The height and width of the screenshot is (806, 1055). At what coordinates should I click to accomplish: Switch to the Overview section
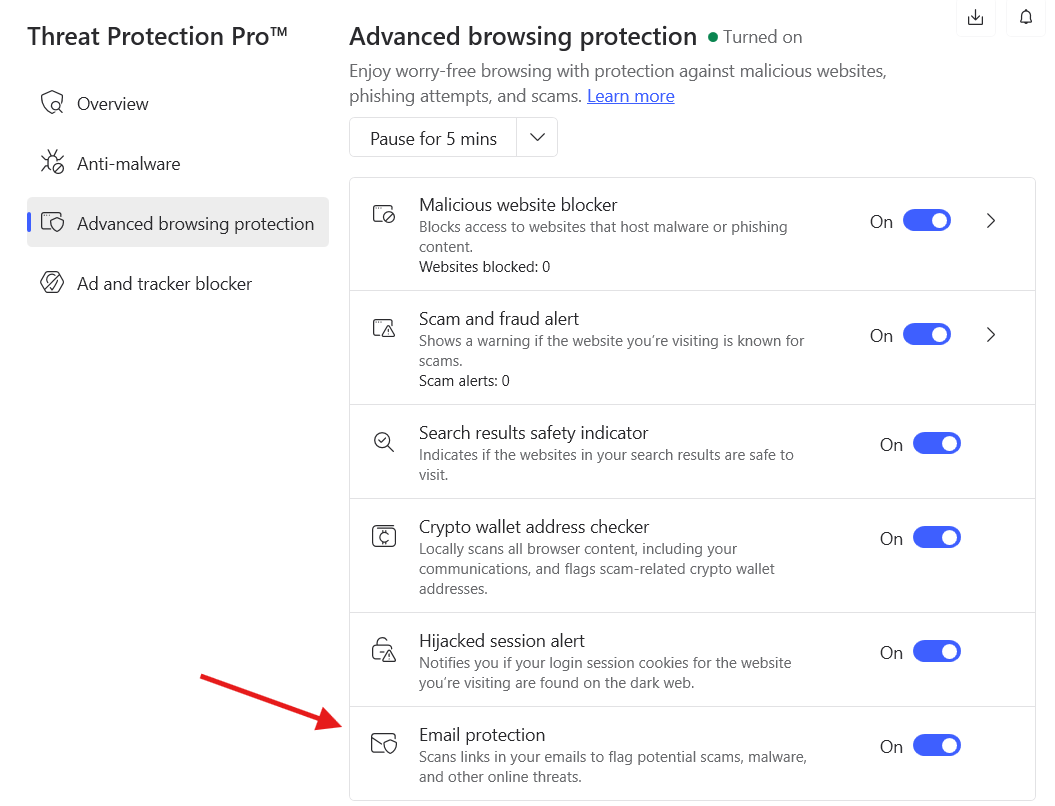click(x=113, y=103)
